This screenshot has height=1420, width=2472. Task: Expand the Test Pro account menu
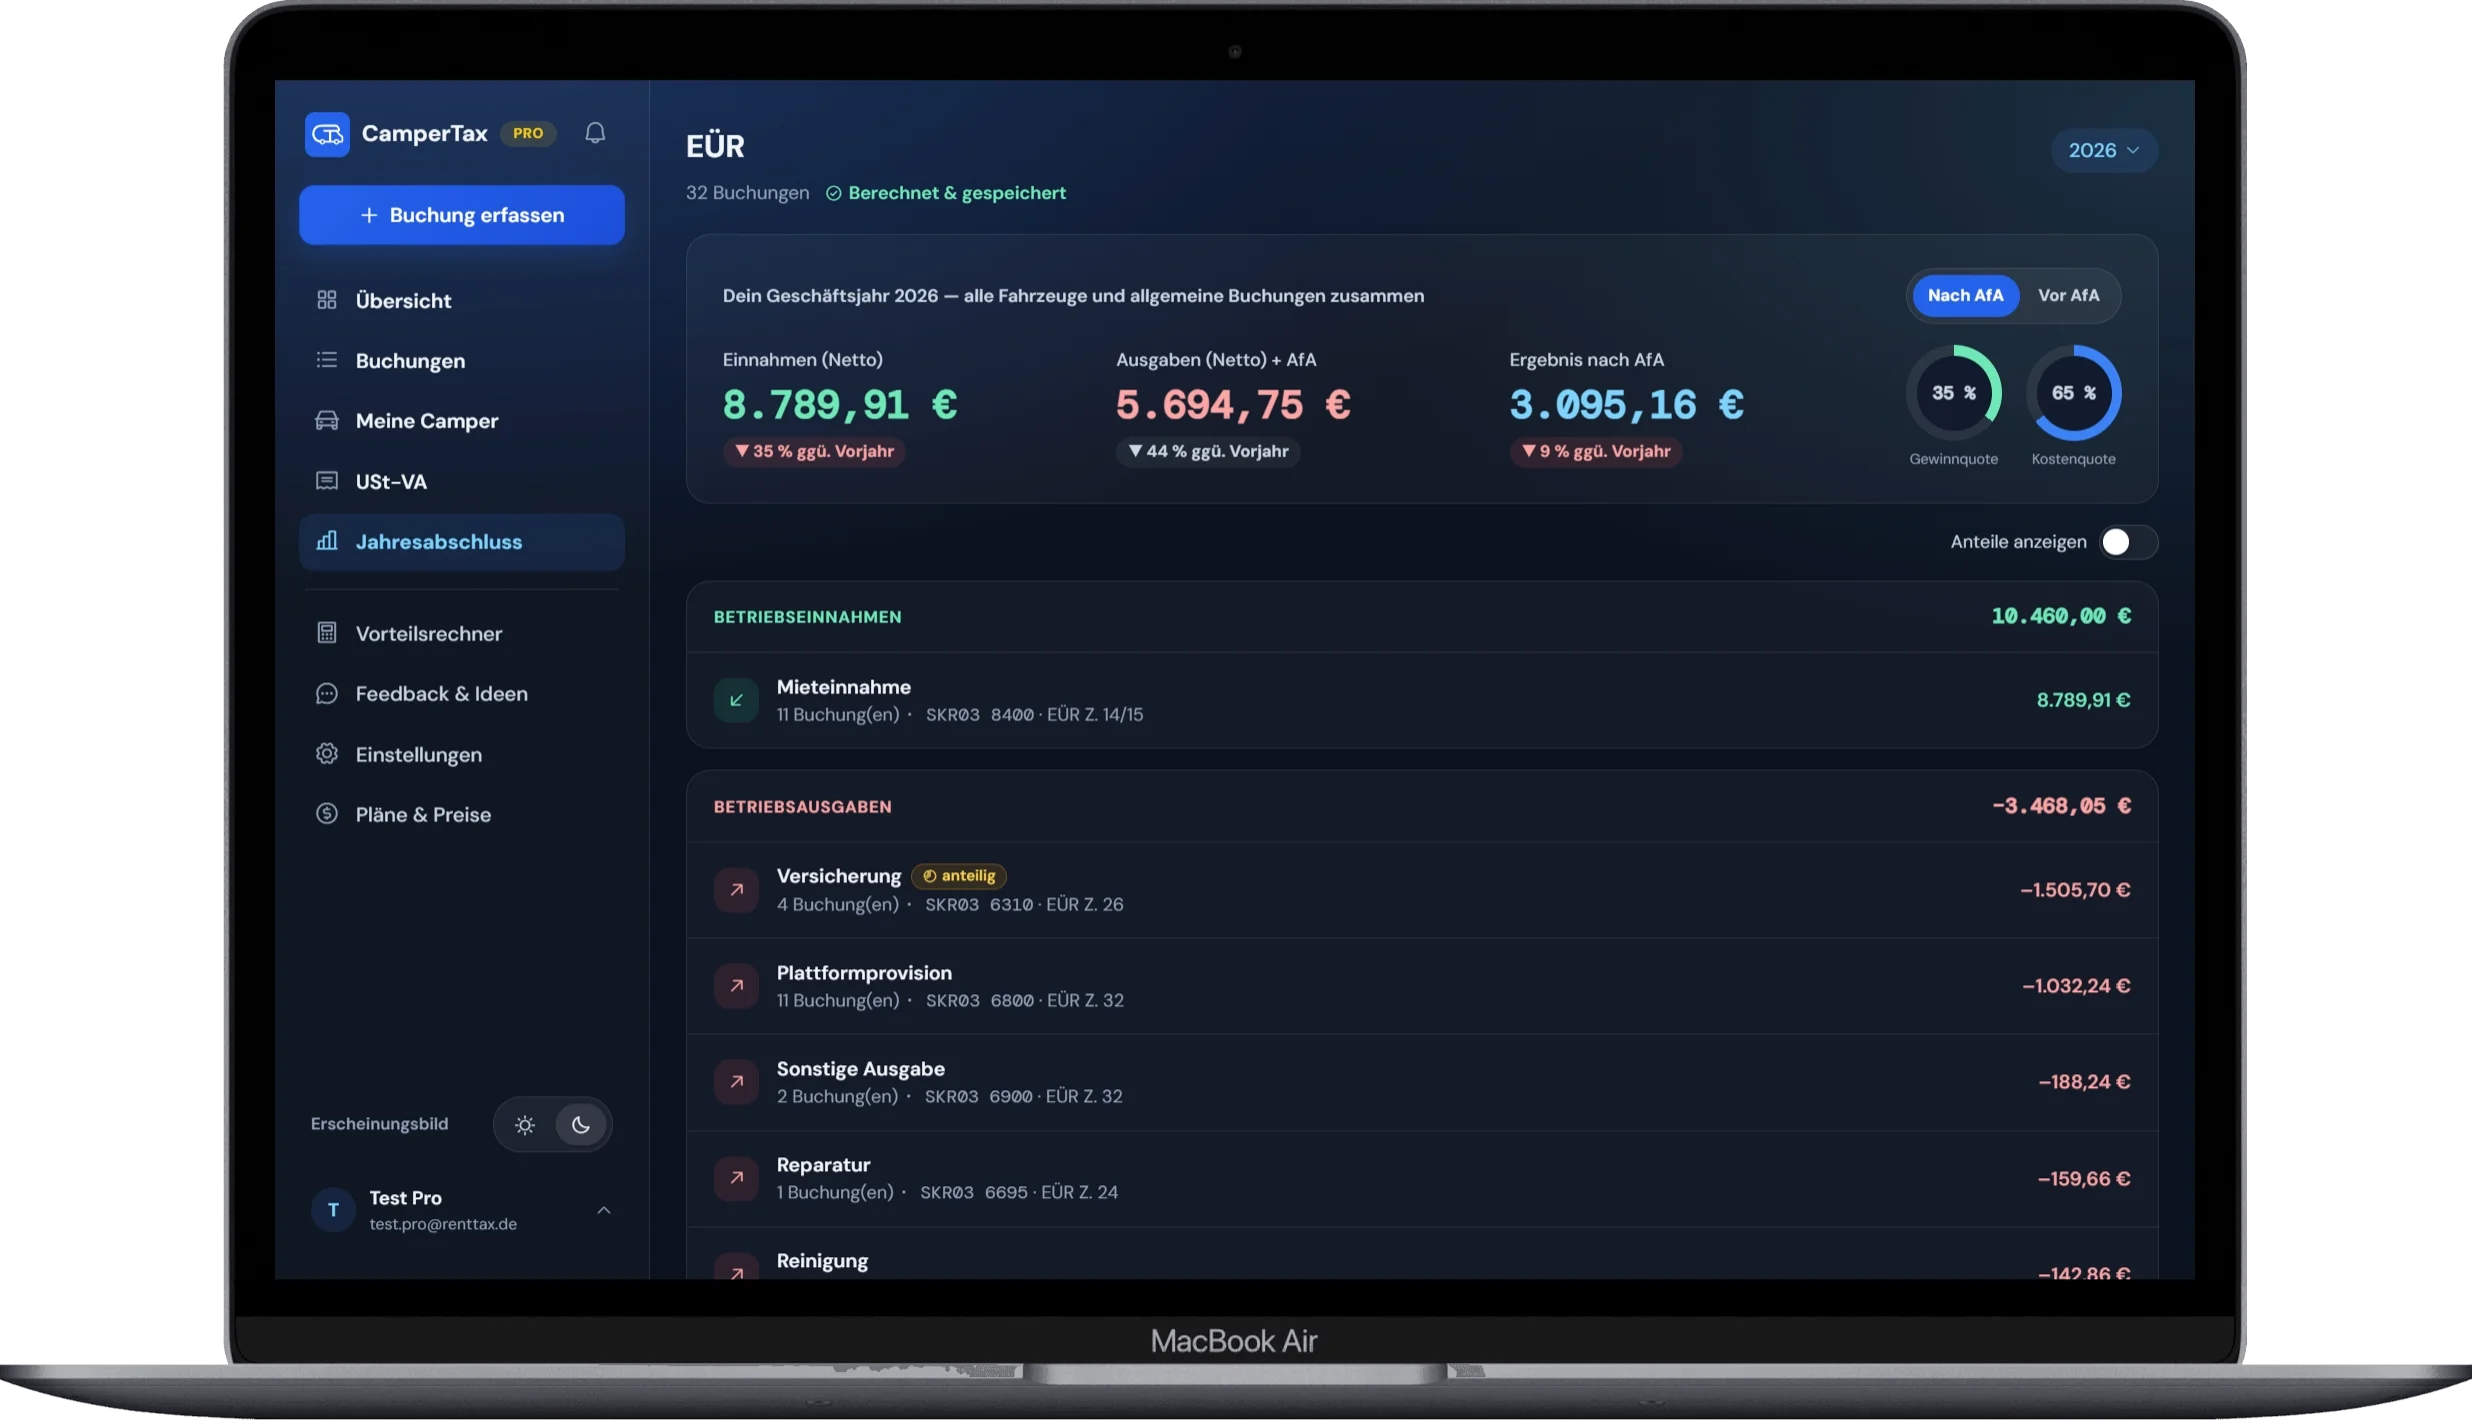[604, 1210]
